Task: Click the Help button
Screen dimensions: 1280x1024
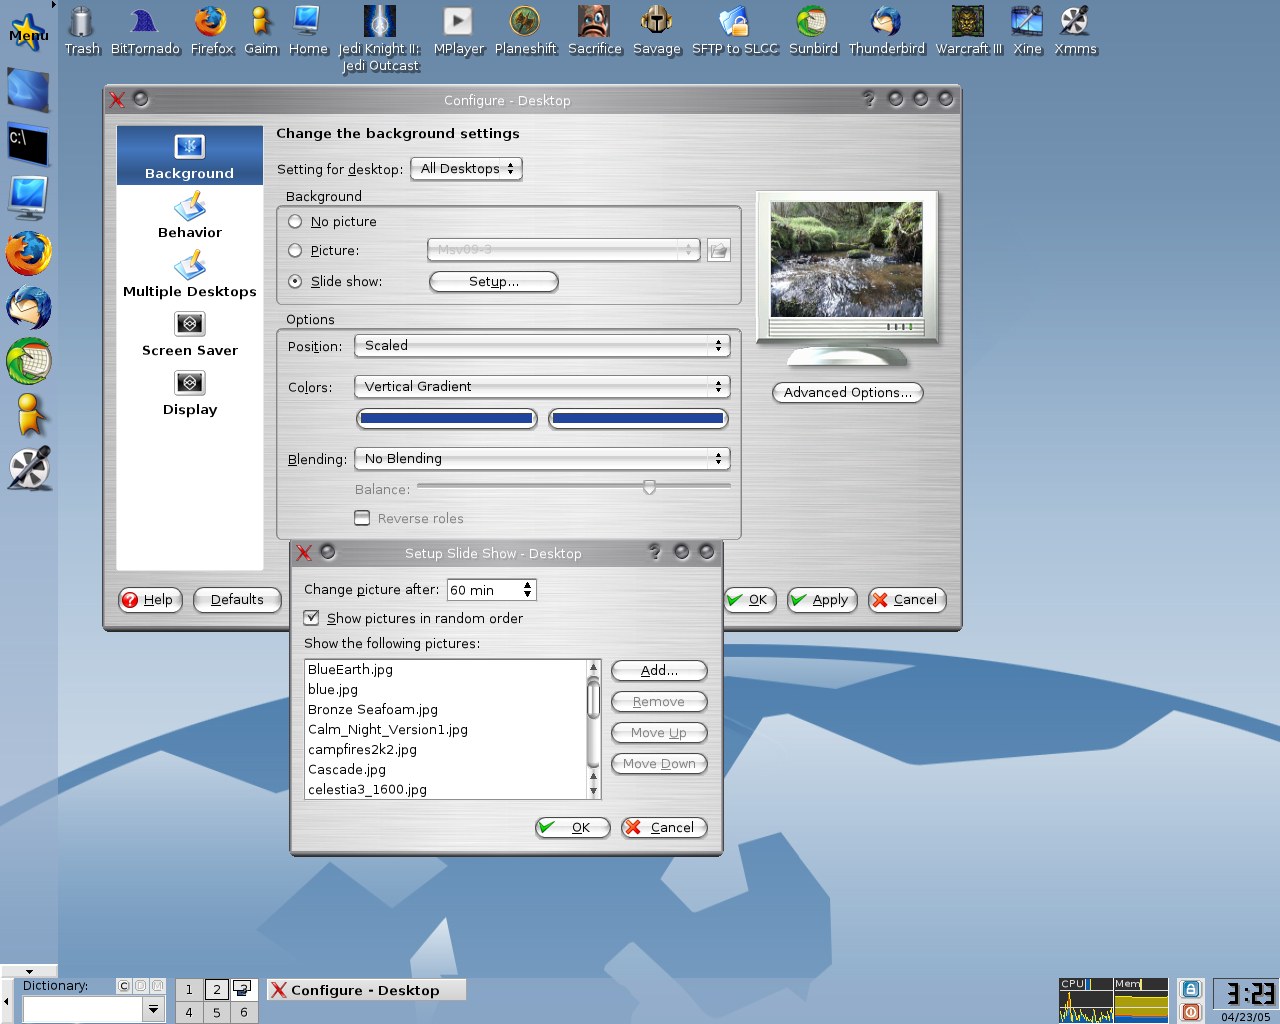Action: click(150, 600)
